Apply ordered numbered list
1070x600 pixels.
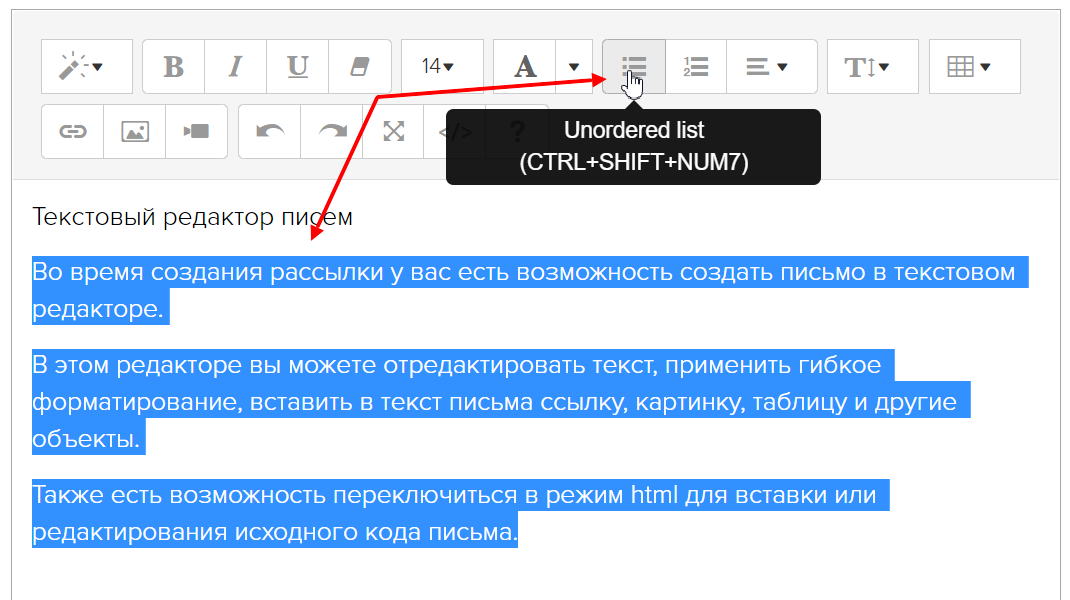pos(696,67)
